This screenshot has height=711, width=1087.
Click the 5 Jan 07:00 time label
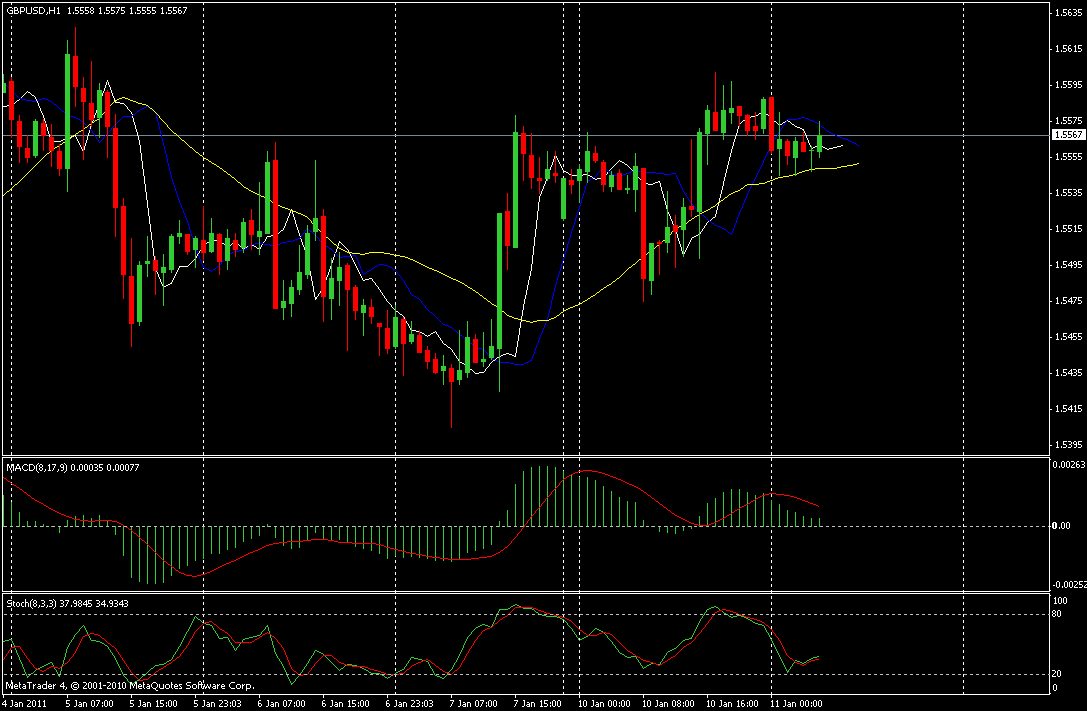89,703
